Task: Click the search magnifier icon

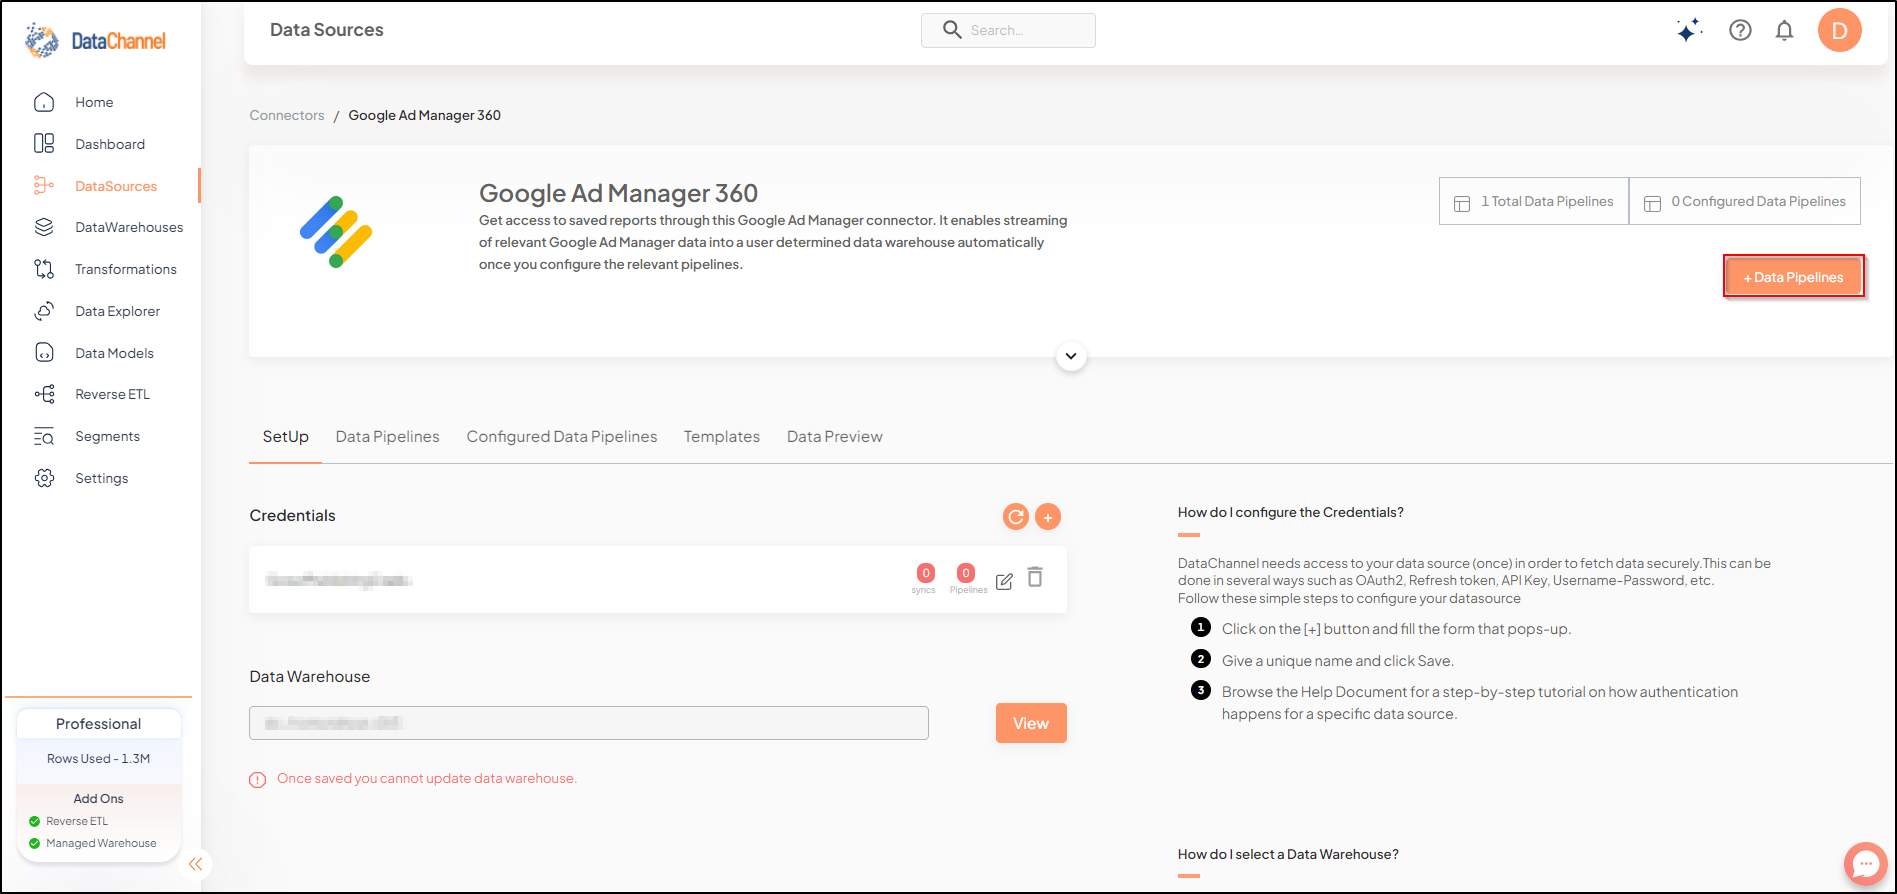Action: tap(952, 30)
